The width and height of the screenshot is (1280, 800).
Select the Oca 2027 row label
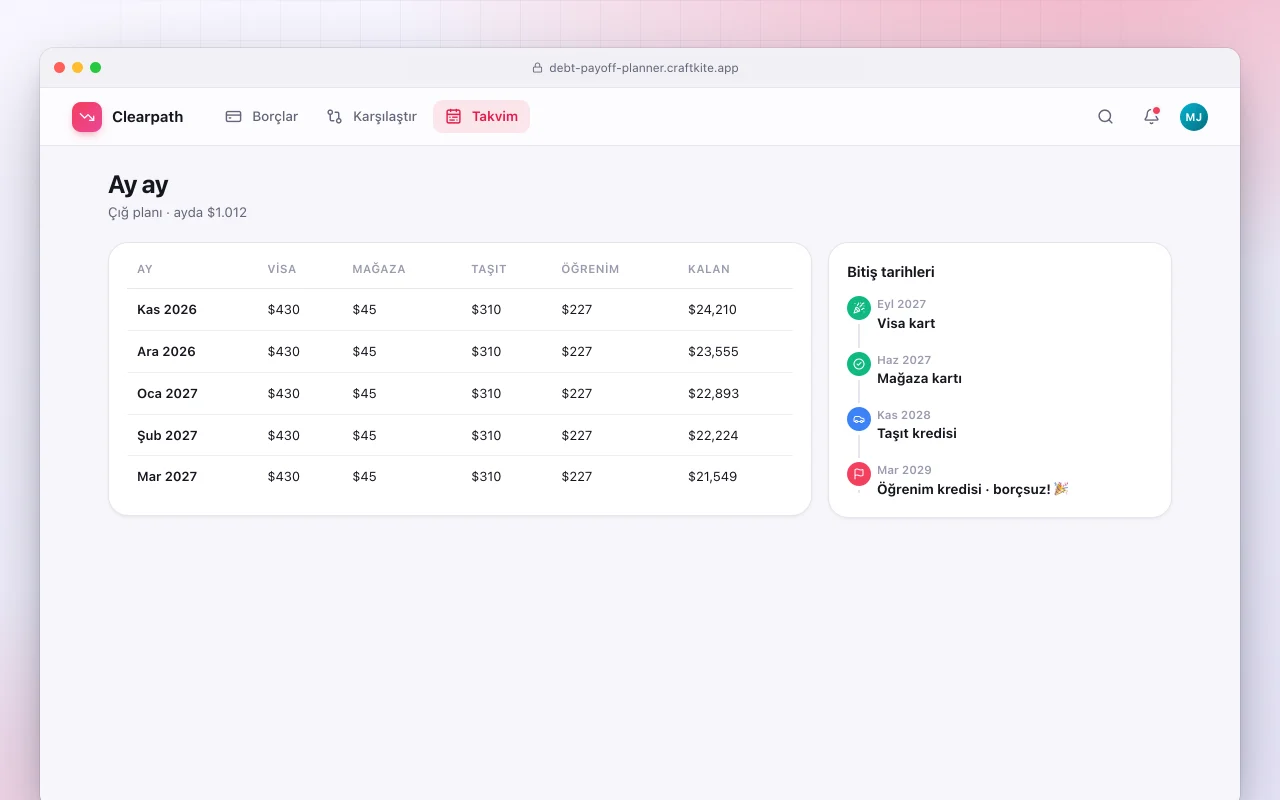tap(167, 394)
